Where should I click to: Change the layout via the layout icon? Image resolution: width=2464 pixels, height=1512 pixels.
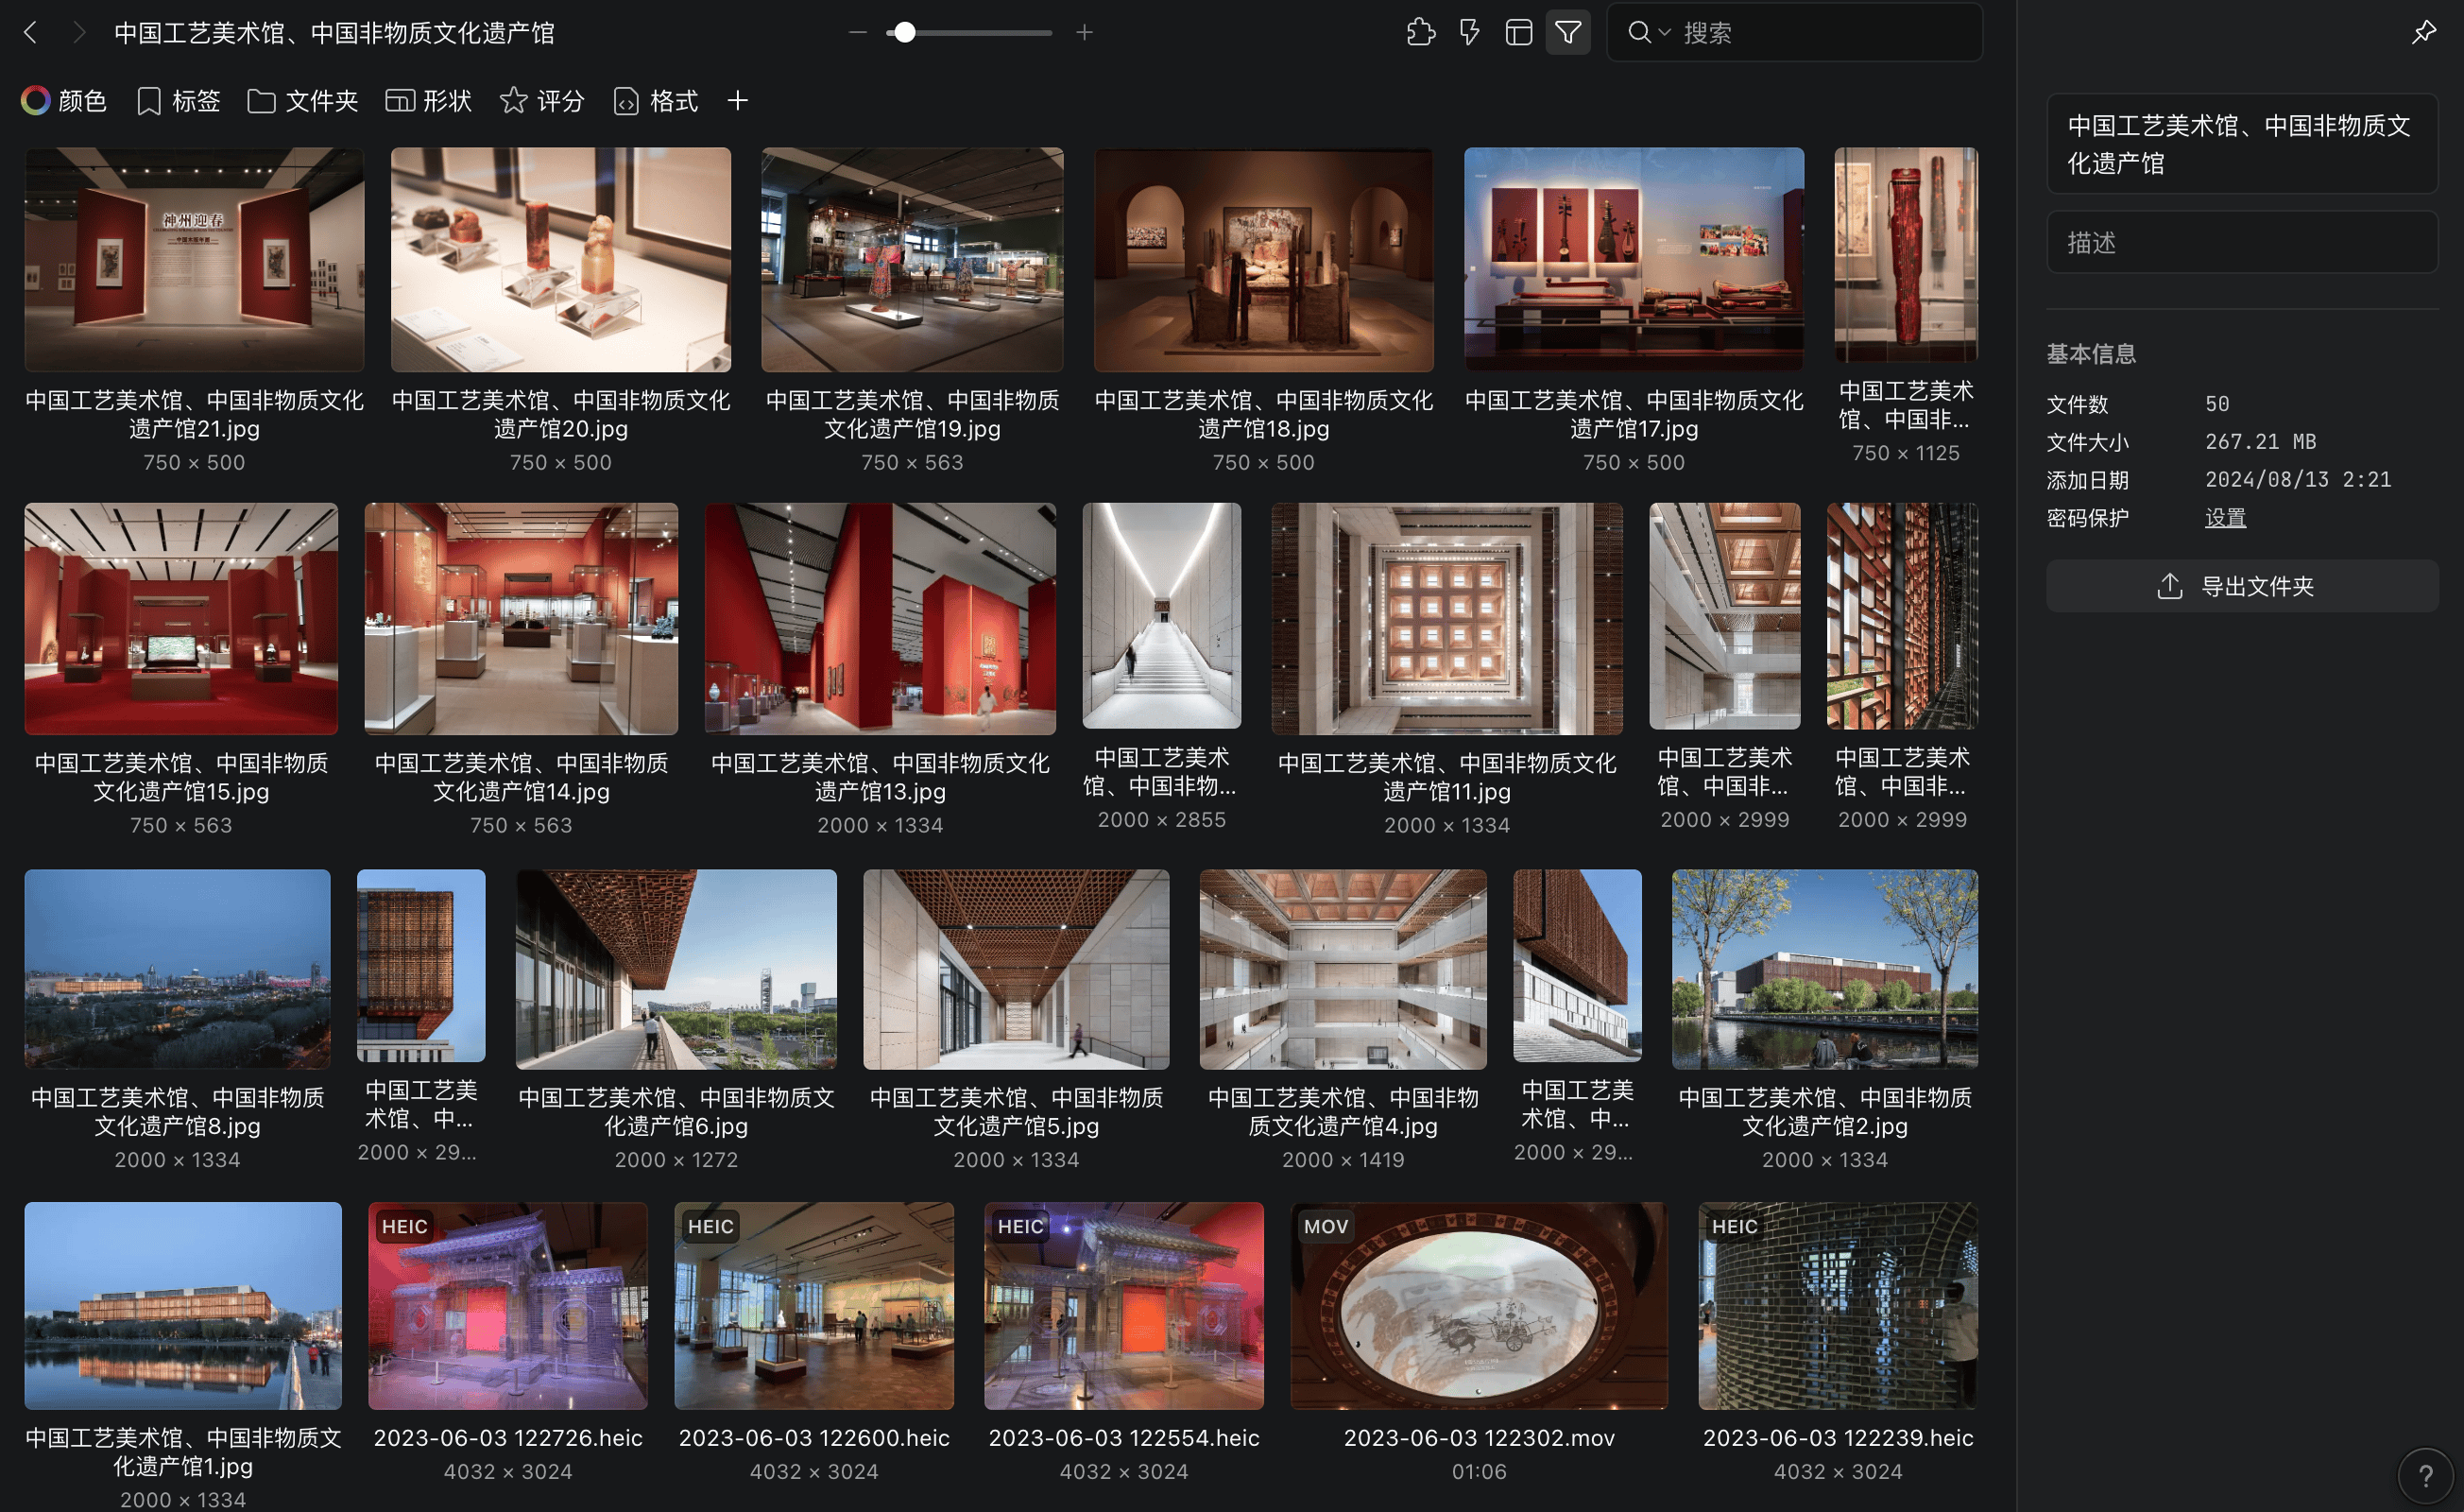pyautogui.click(x=1518, y=33)
